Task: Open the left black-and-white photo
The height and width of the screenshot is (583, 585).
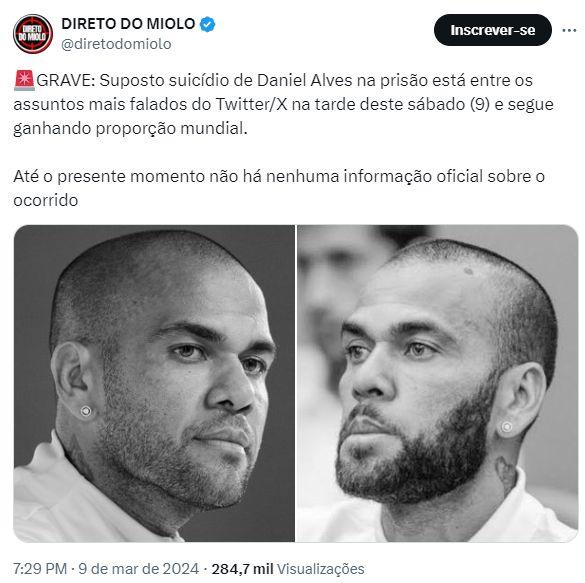Action: 154,383
